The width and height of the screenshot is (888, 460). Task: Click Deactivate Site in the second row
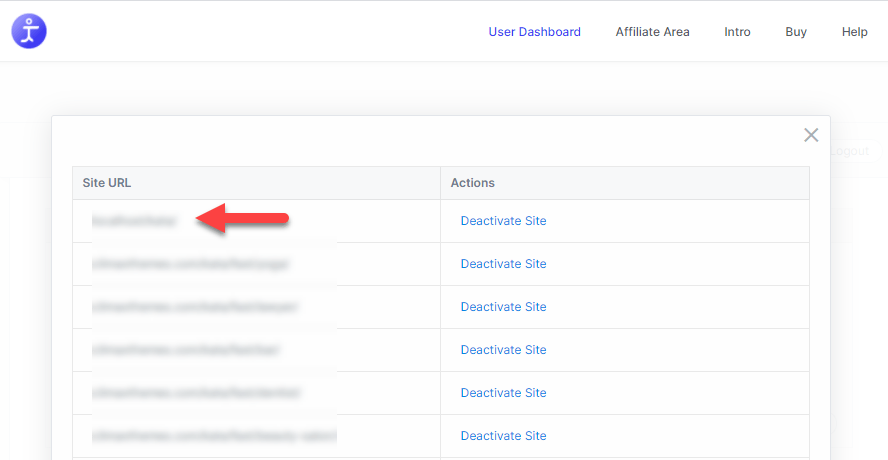click(503, 264)
